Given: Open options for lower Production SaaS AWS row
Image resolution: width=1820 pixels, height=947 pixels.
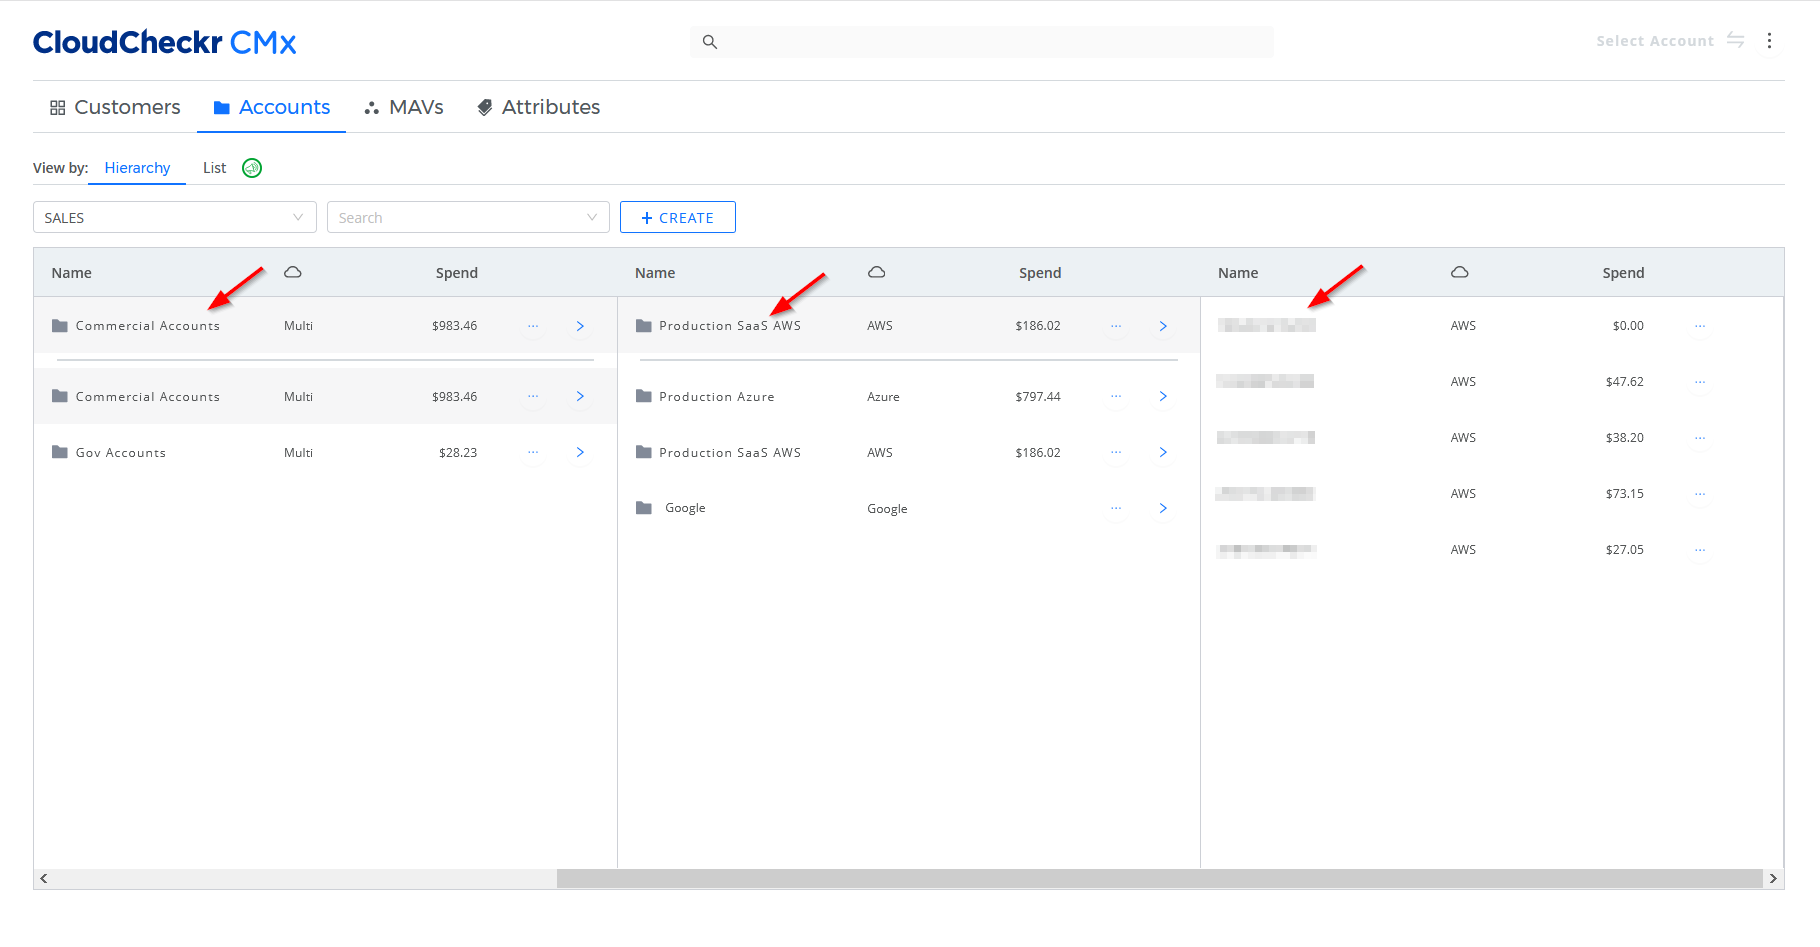Looking at the screenshot, I should 1116,453.
